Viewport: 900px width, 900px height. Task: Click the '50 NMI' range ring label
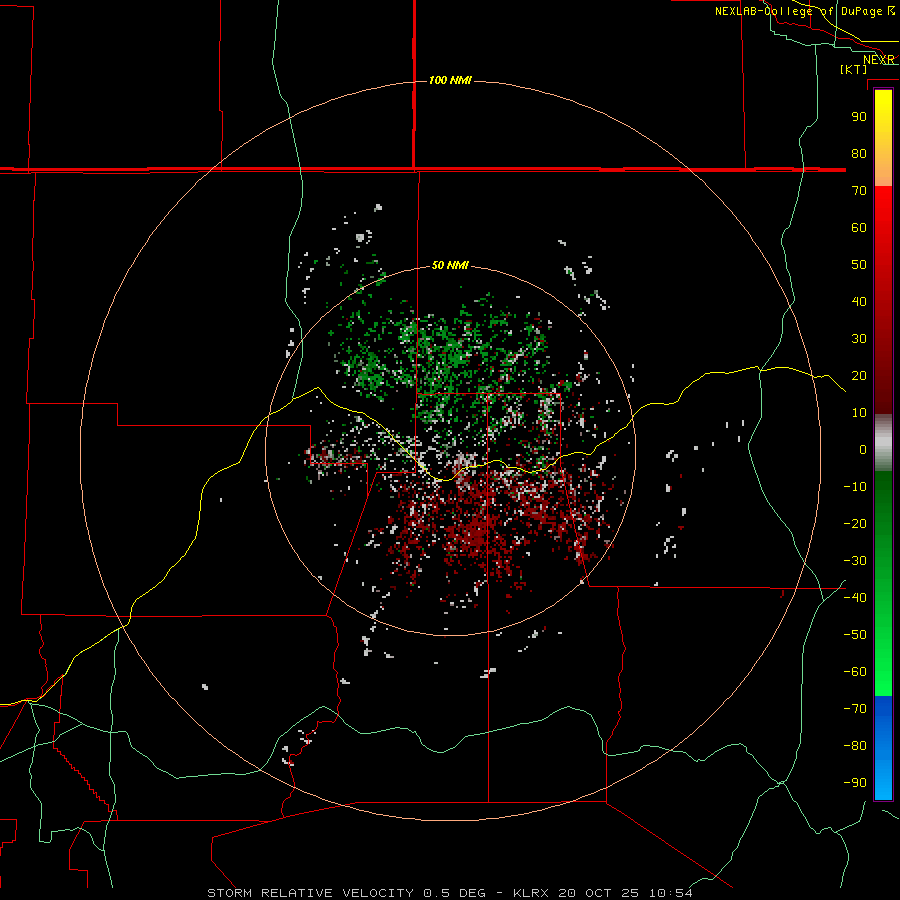pos(450,265)
